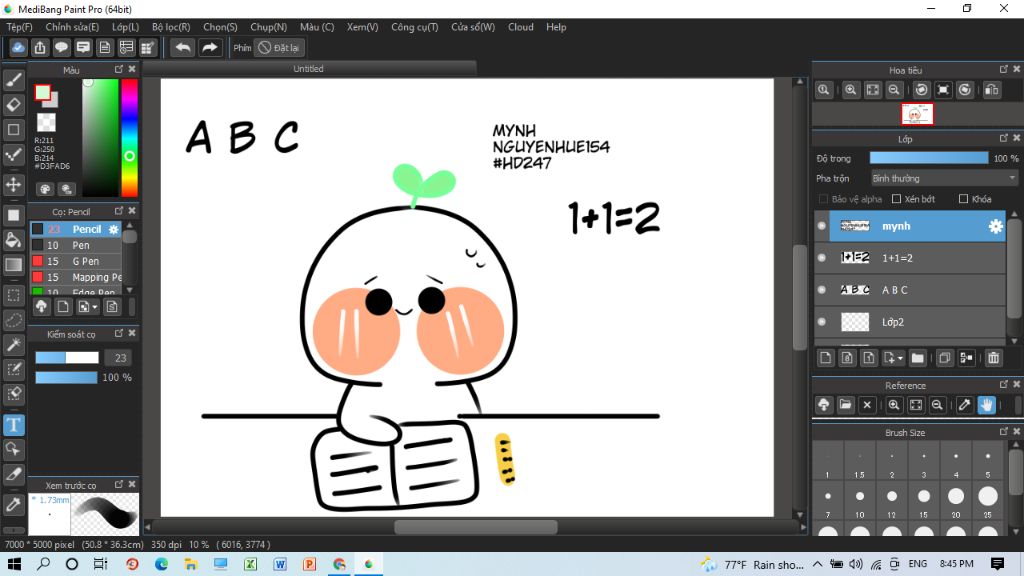Viewport: 1024px width, 576px height.
Task: Open the Công cụ(T) menu
Action: click(x=415, y=27)
